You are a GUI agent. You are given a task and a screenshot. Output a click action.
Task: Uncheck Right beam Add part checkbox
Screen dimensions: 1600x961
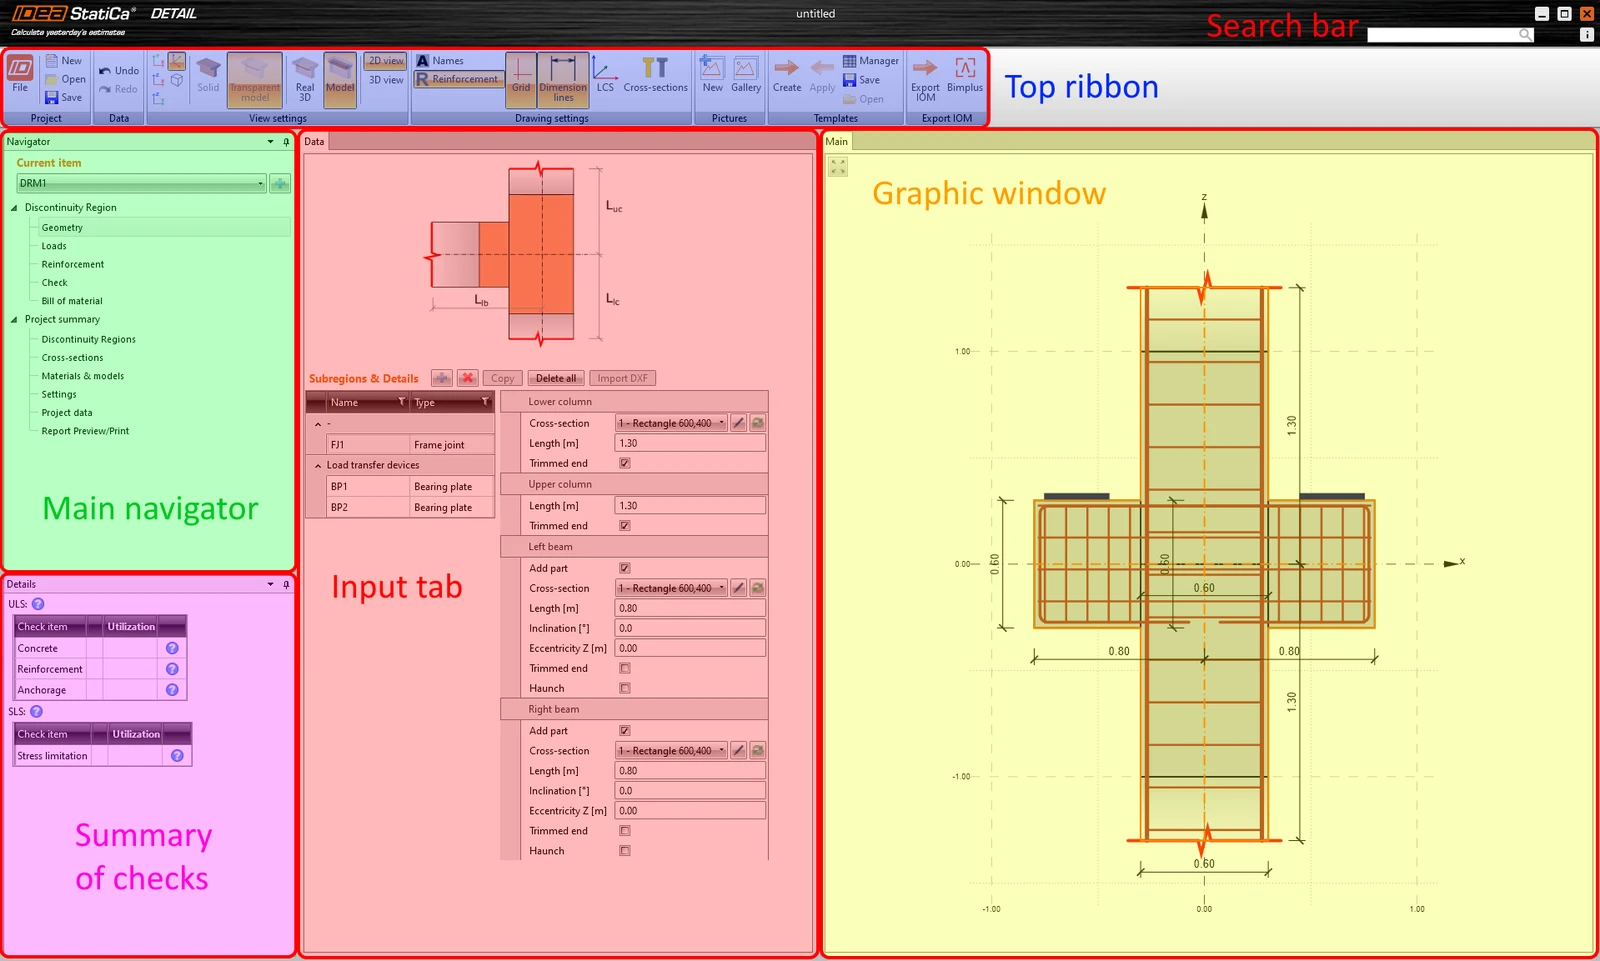[x=625, y=731]
